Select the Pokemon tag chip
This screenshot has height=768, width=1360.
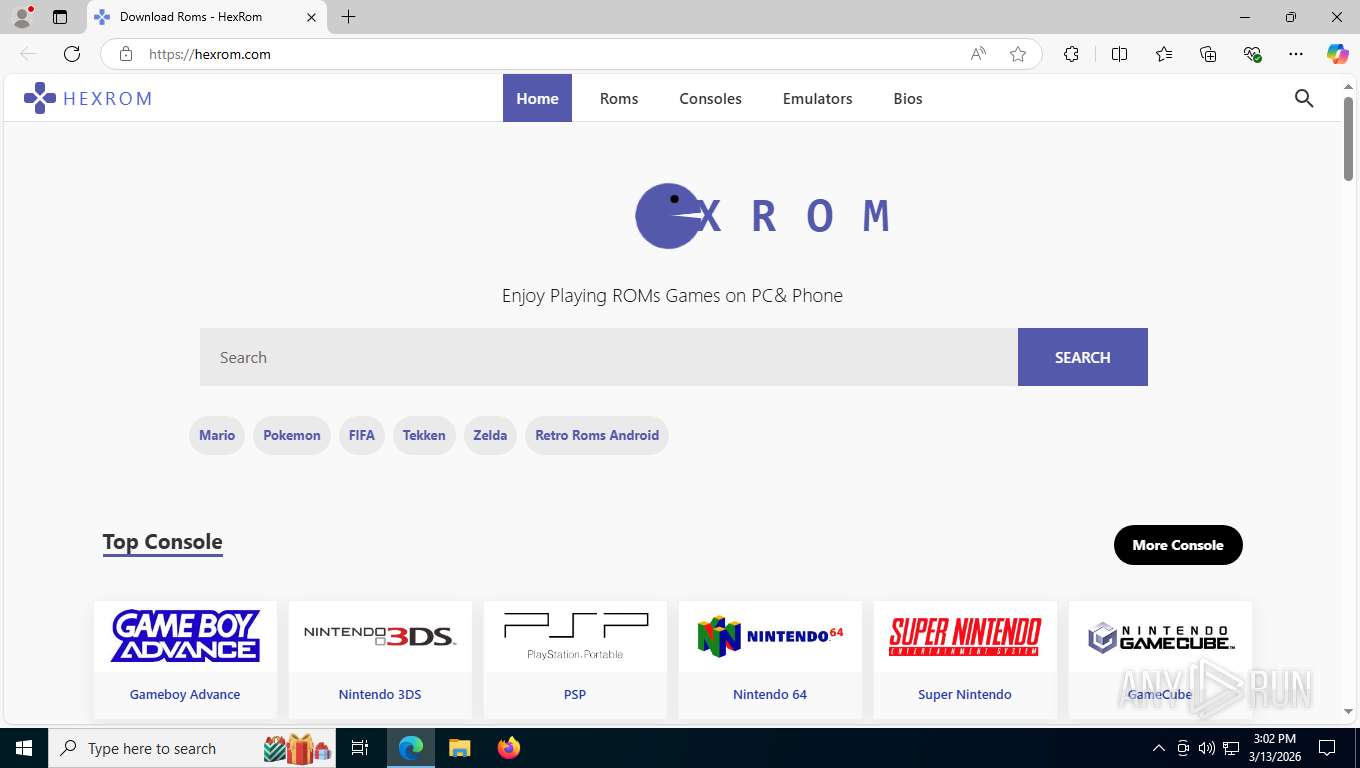point(292,435)
